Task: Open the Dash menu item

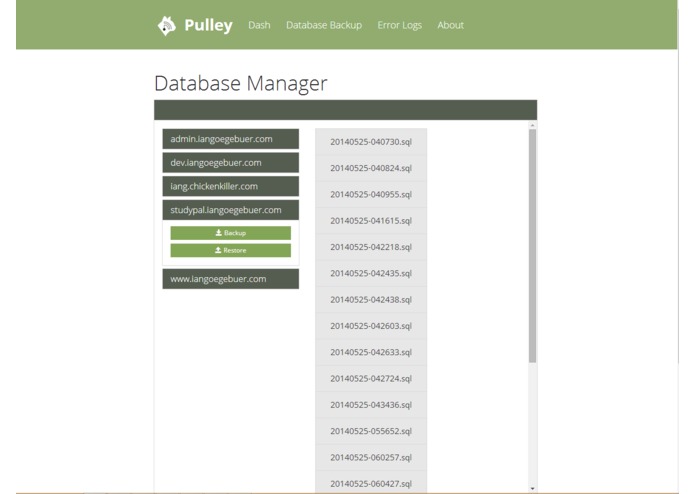Action: 259,25
